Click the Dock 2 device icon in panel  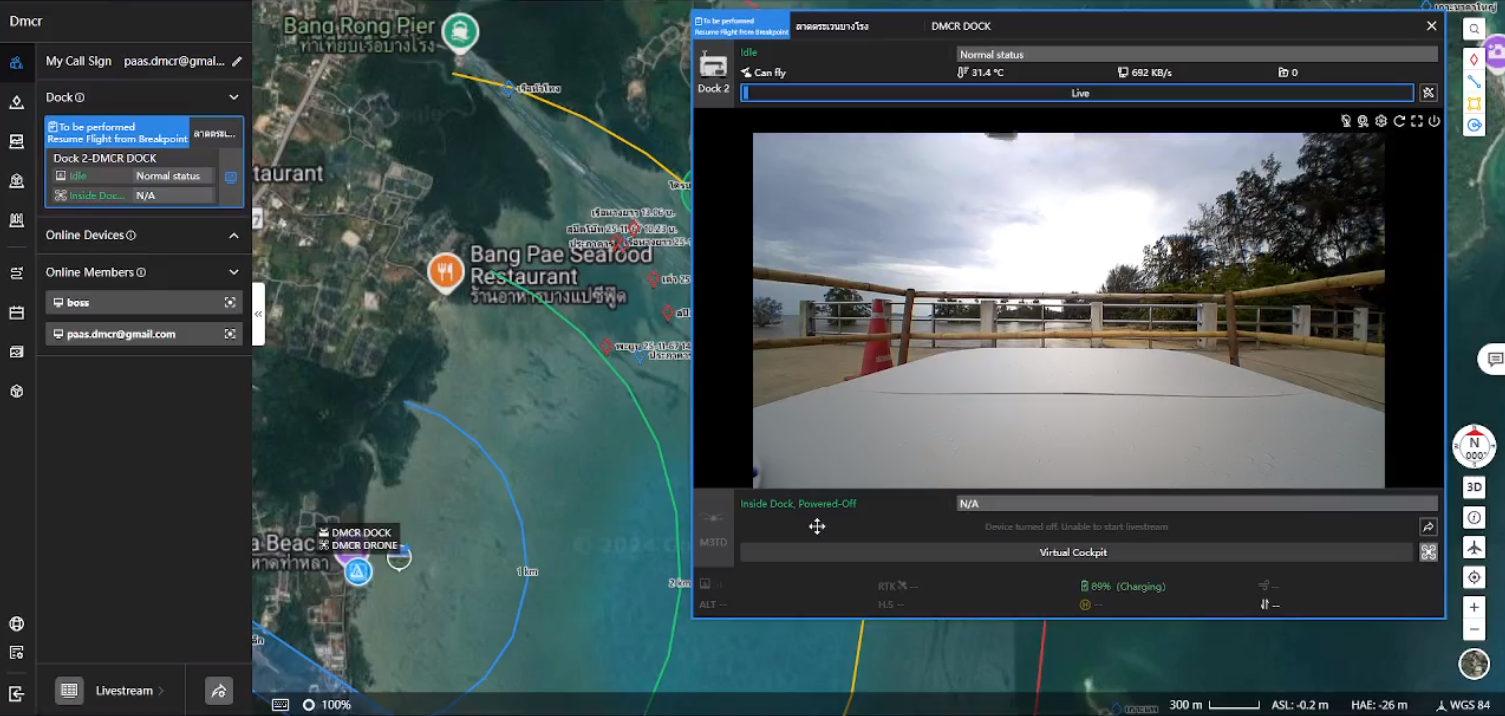713,65
